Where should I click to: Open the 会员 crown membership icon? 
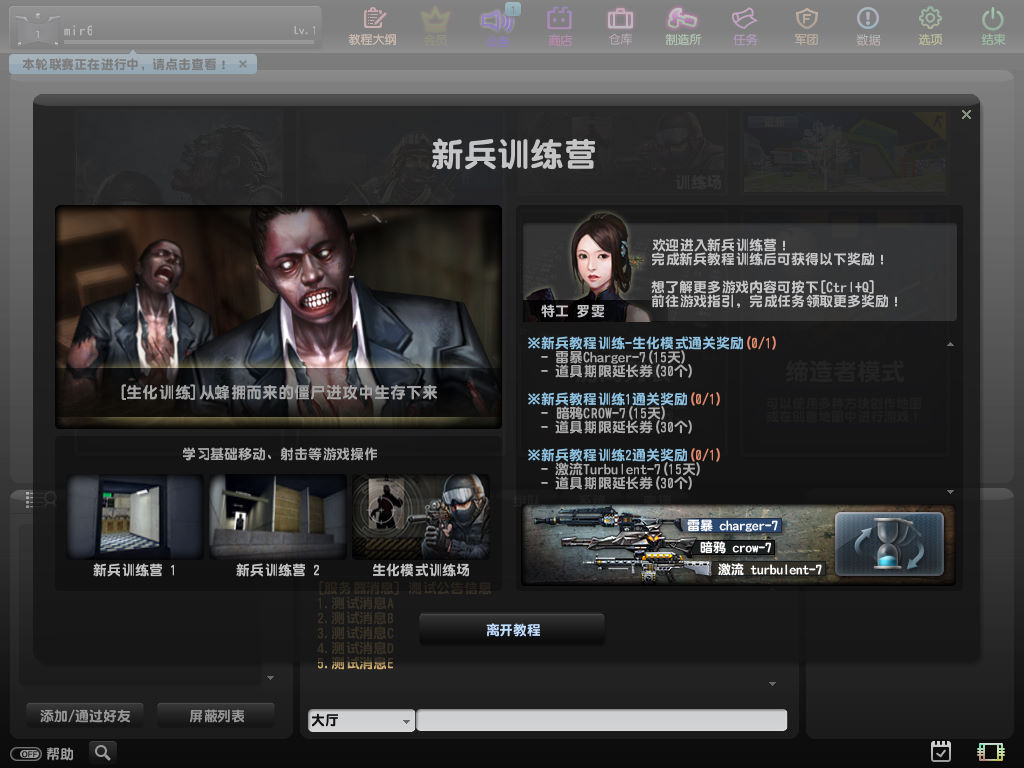click(435, 26)
